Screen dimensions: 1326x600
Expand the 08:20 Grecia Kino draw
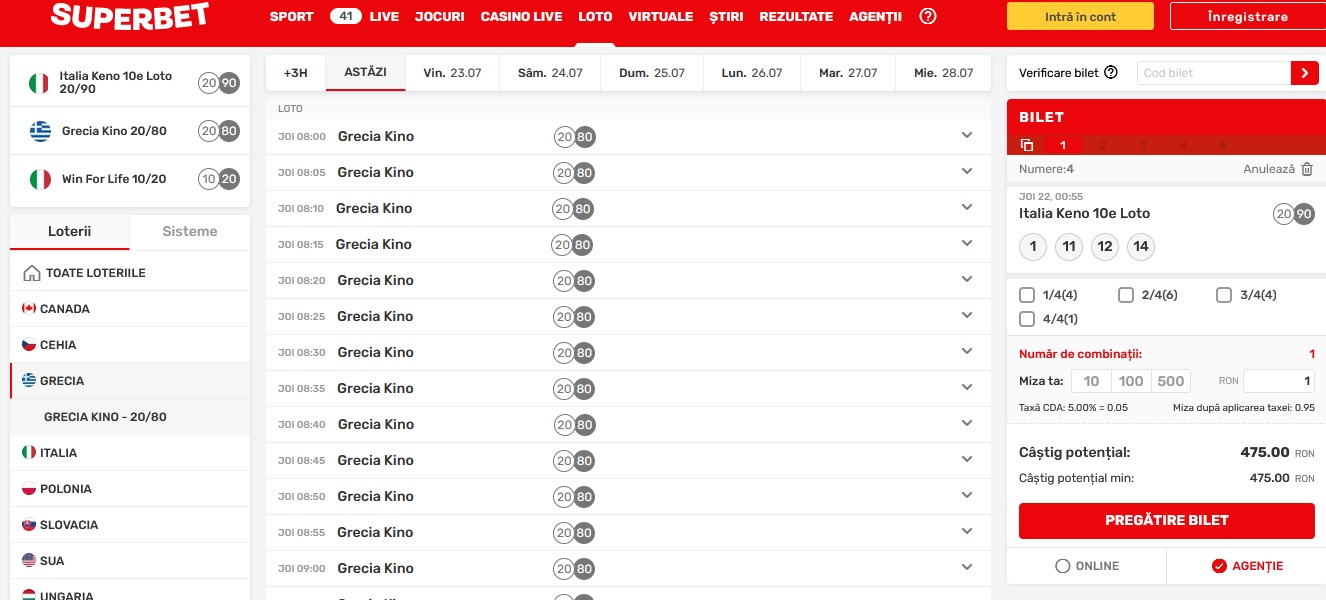pos(967,280)
